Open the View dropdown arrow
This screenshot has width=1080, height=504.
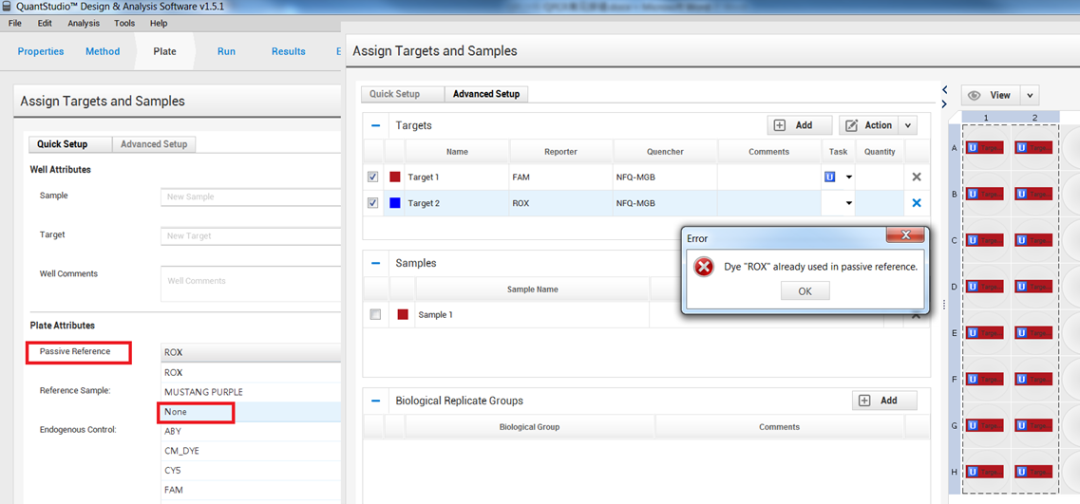coord(1030,96)
